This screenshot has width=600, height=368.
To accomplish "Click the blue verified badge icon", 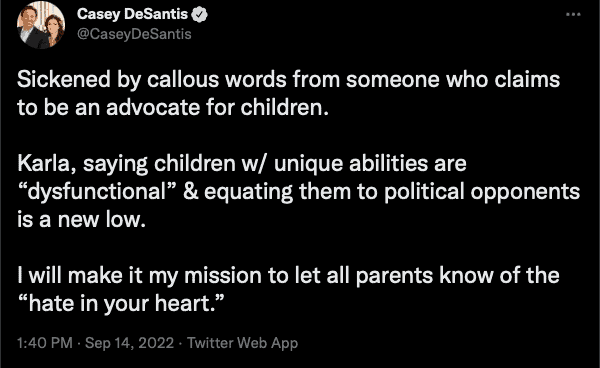I will (199, 15).
